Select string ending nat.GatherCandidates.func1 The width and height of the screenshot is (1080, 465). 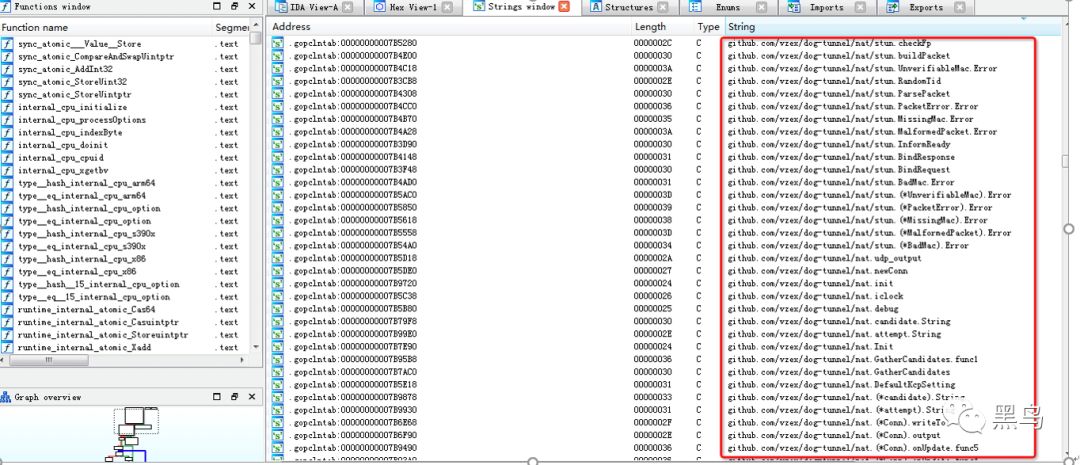pos(853,360)
